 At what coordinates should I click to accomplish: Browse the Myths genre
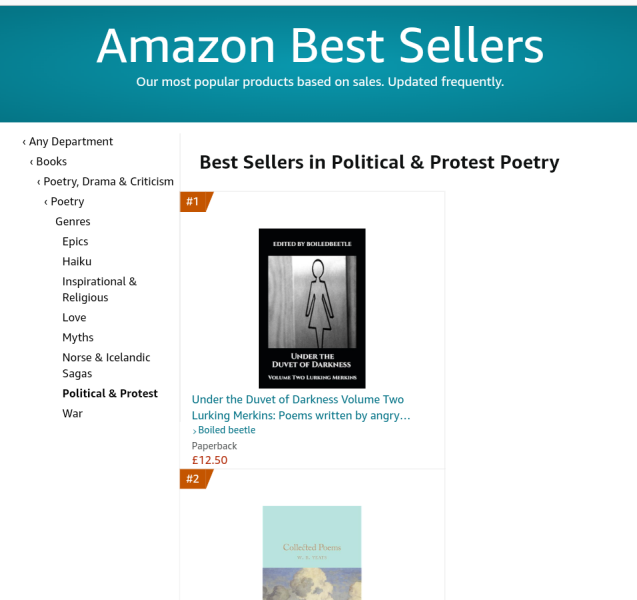pyautogui.click(x=78, y=338)
